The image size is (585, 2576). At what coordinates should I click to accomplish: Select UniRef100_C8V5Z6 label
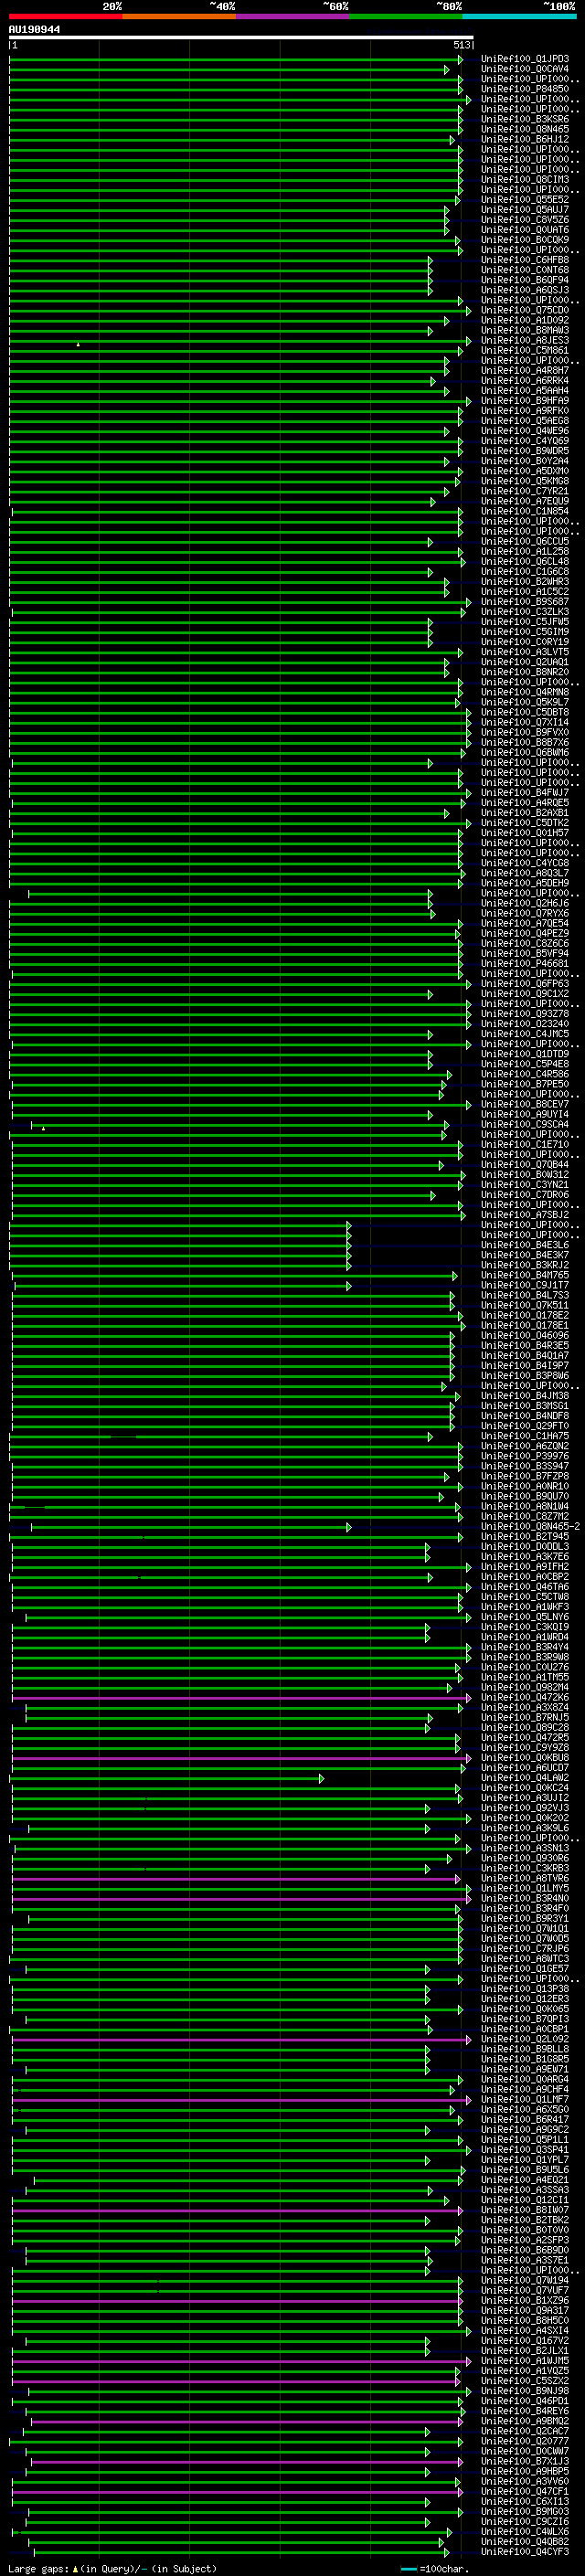[x=525, y=220]
